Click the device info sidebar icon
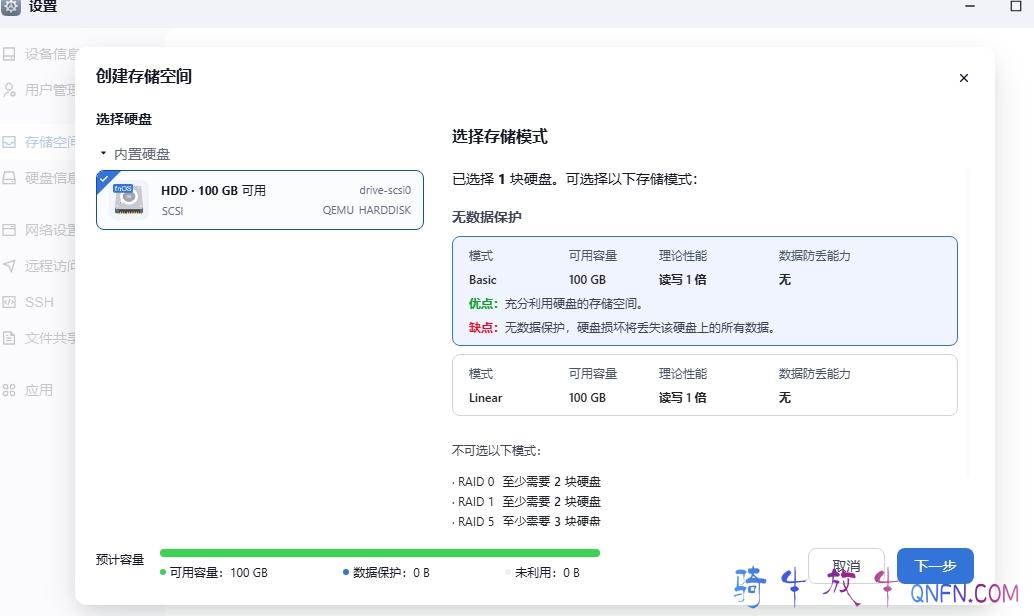This screenshot has height=616, width=1034. pyautogui.click(x=9, y=54)
